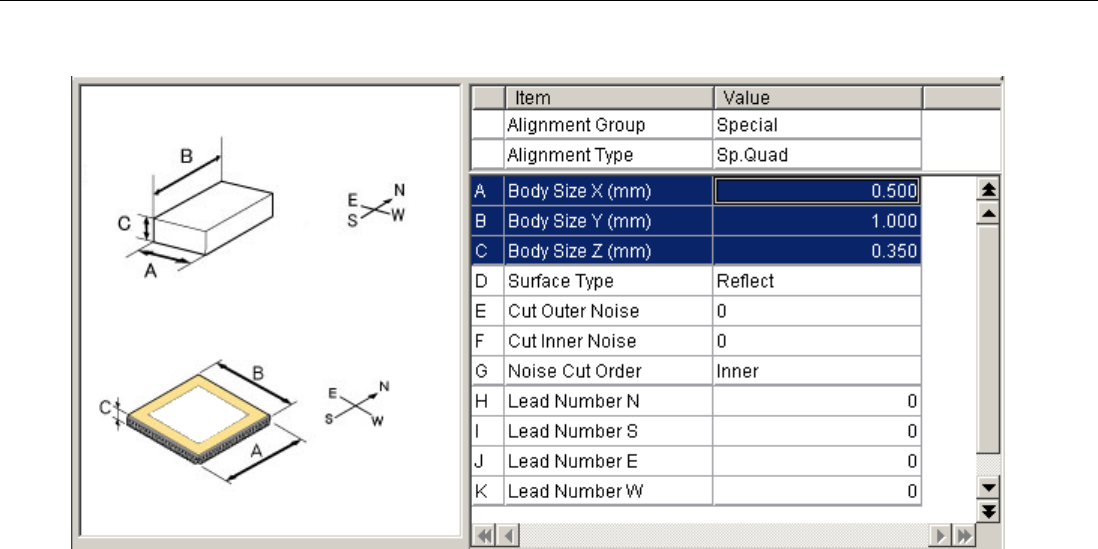This screenshot has height=549, width=1098.
Task: Click the vertical scroll up arrow
Action: (x=988, y=212)
